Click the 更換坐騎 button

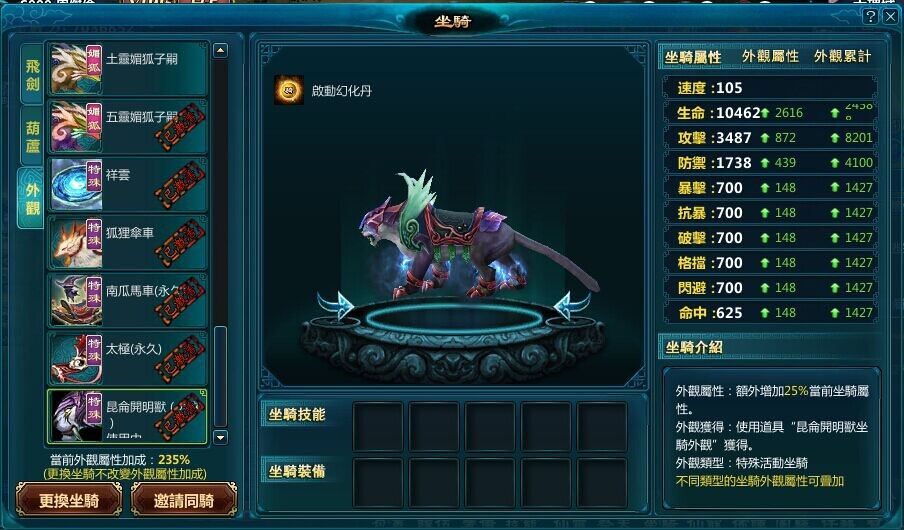tap(69, 499)
